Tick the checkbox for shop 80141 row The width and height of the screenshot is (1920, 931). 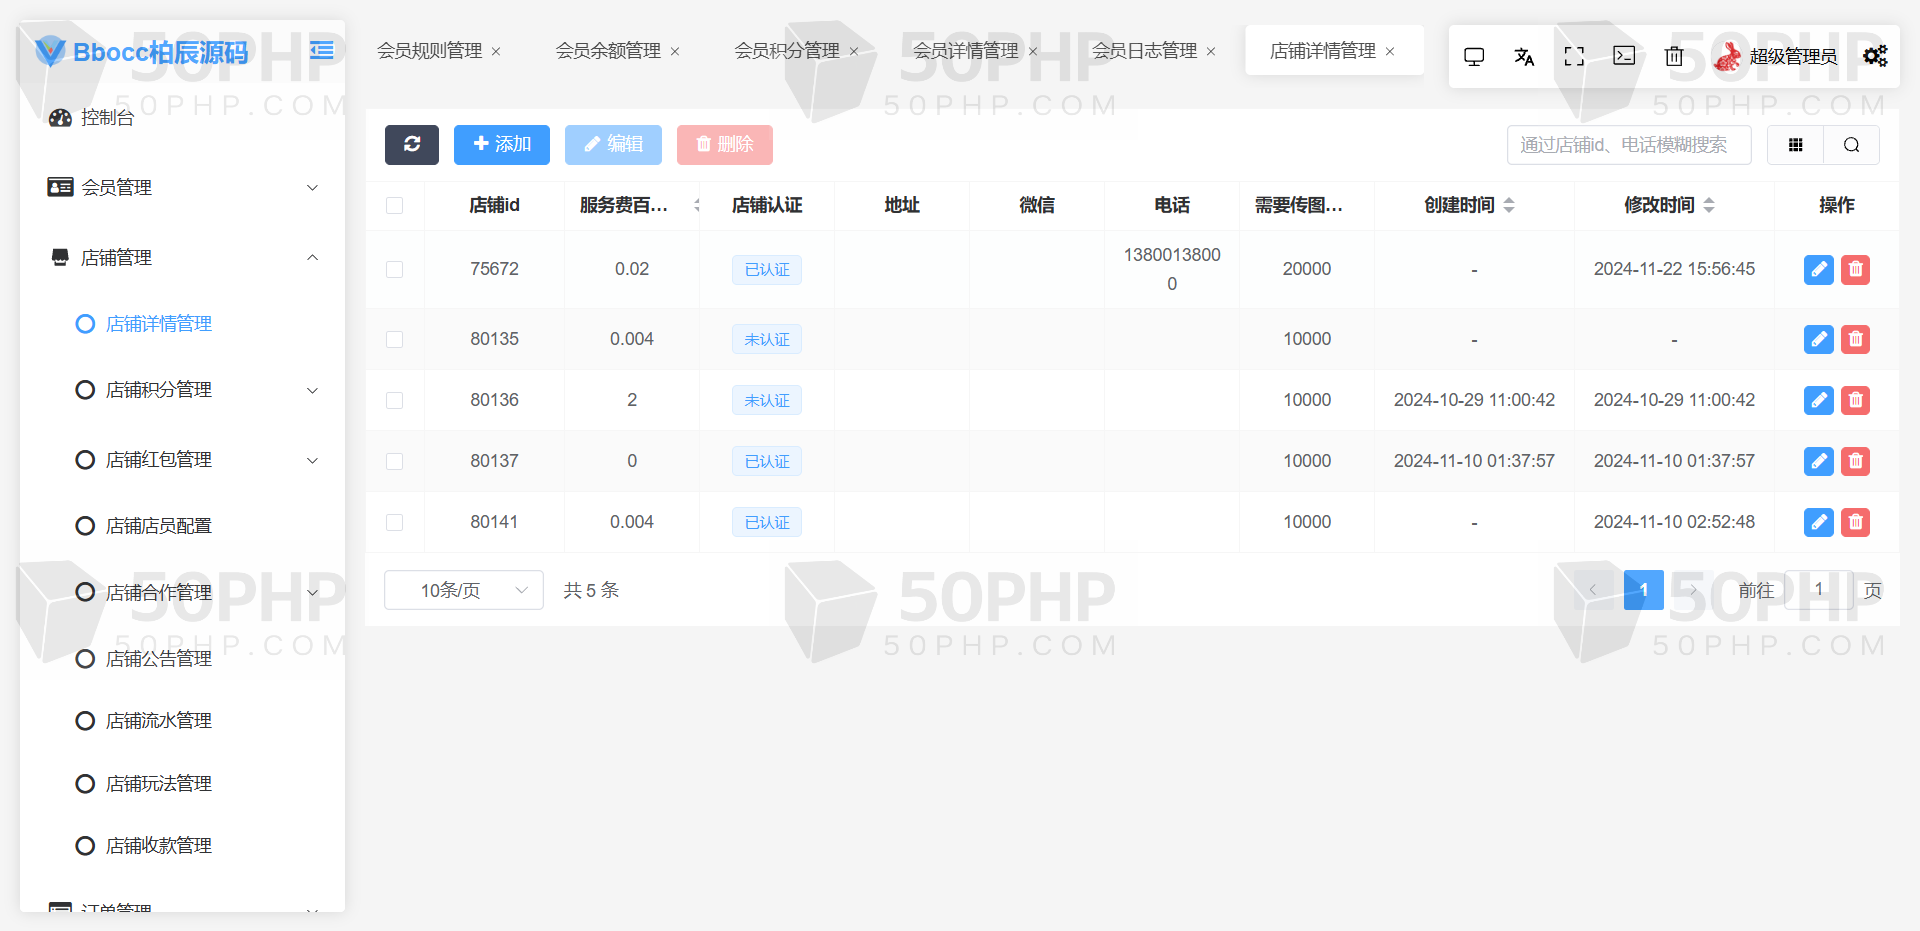coord(394,522)
